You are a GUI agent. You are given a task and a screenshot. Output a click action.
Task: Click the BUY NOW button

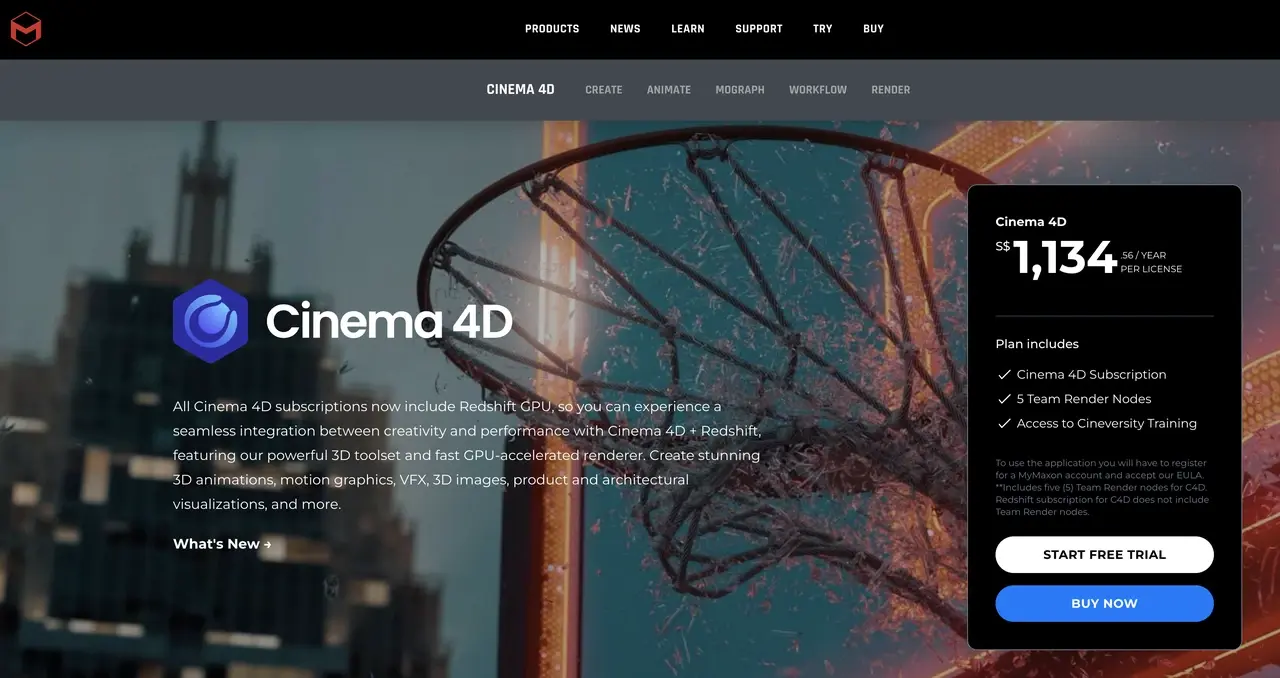coord(1105,604)
